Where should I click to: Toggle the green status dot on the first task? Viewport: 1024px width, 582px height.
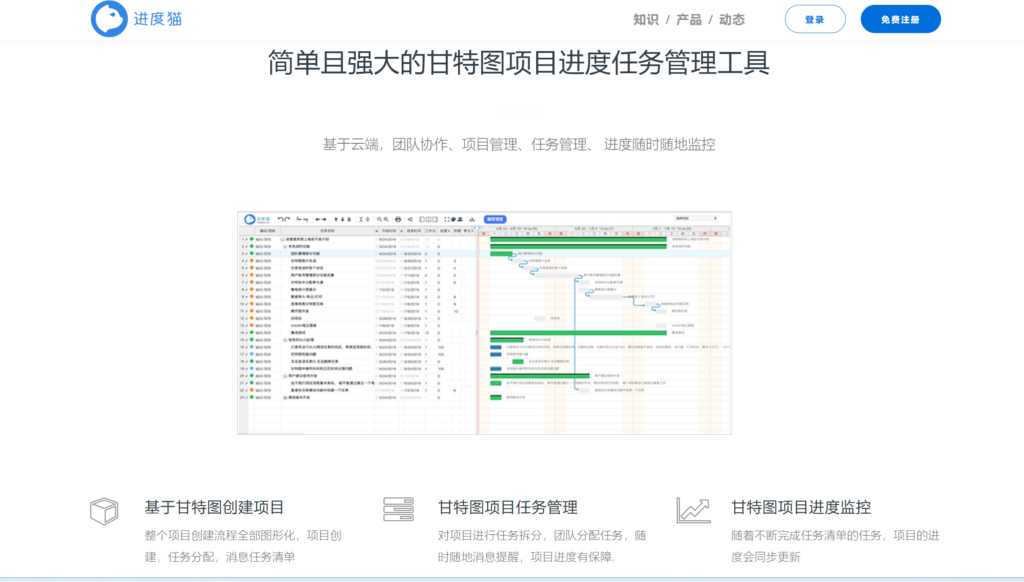251,239
